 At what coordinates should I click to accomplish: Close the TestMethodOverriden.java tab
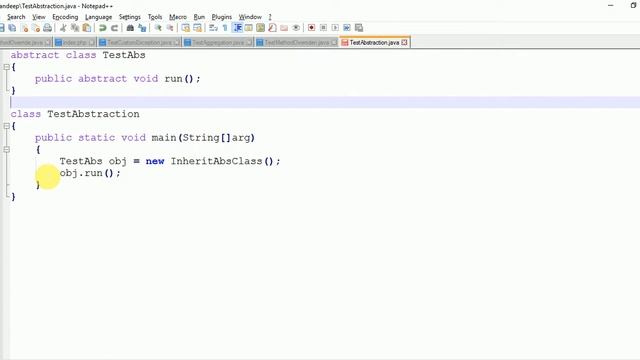(334, 42)
